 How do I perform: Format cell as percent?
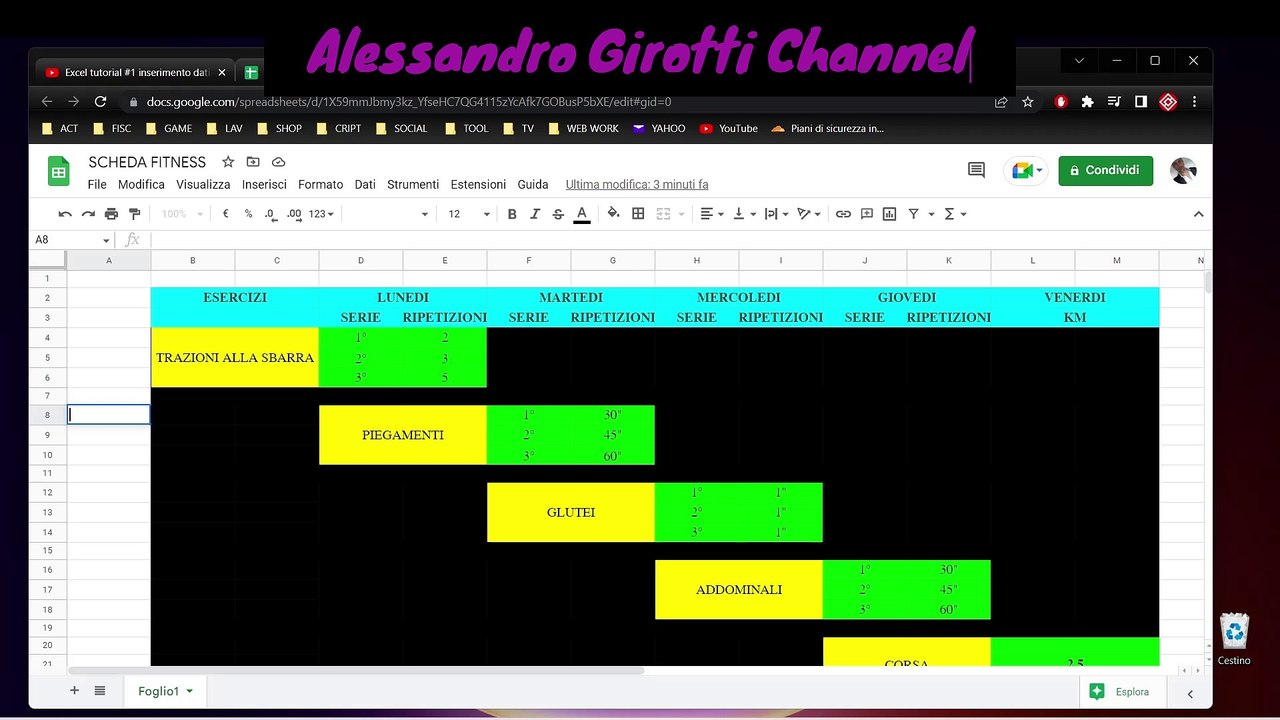pyautogui.click(x=248, y=214)
